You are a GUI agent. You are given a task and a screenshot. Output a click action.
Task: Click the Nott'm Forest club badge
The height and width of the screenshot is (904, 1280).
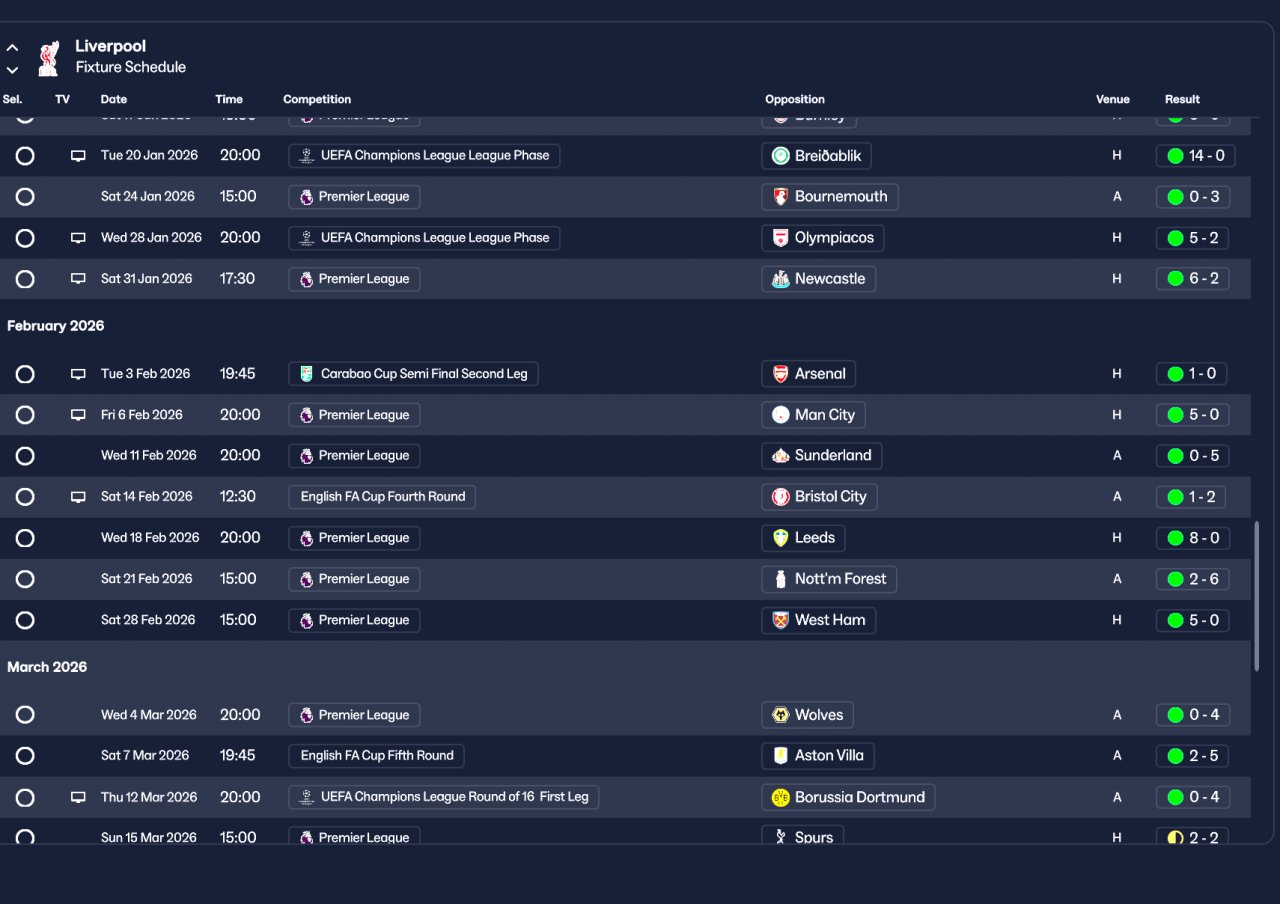tap(781, 579)
